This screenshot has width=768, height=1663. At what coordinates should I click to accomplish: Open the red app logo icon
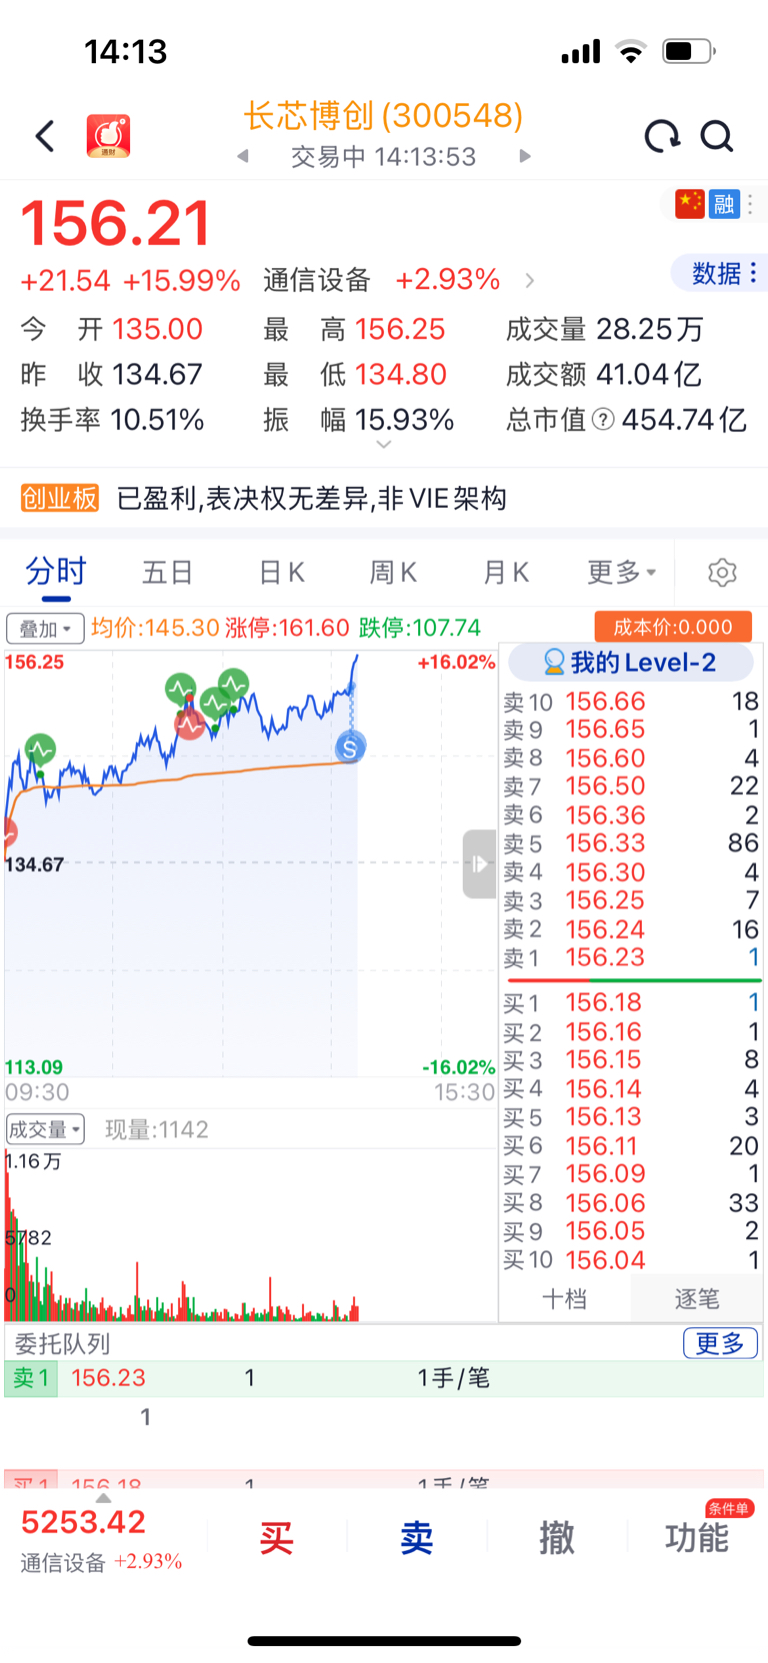[108, 136]
